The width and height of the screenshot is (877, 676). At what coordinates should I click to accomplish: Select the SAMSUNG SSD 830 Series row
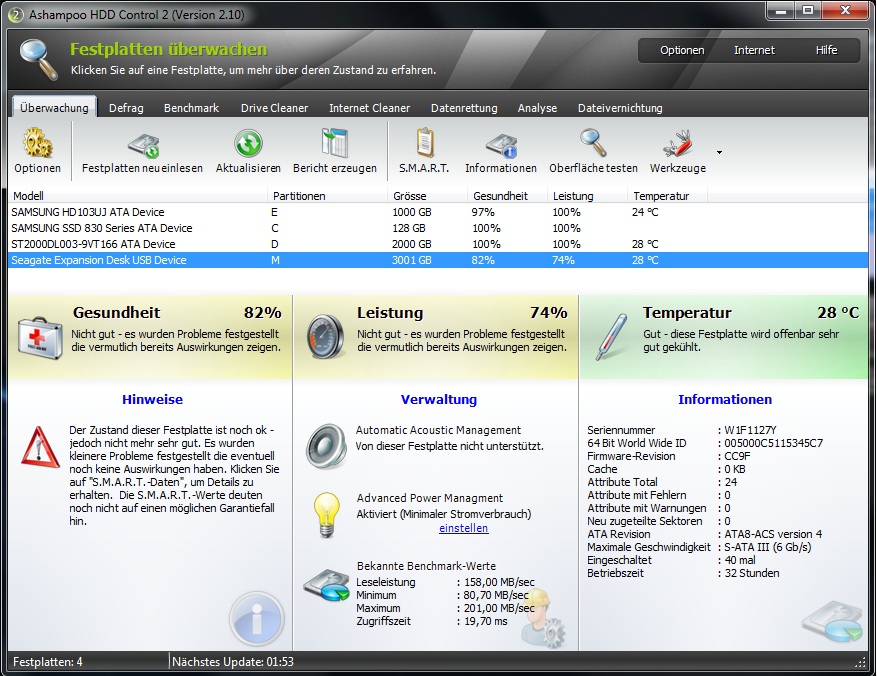pyautogui.click(x=438, y=228)
